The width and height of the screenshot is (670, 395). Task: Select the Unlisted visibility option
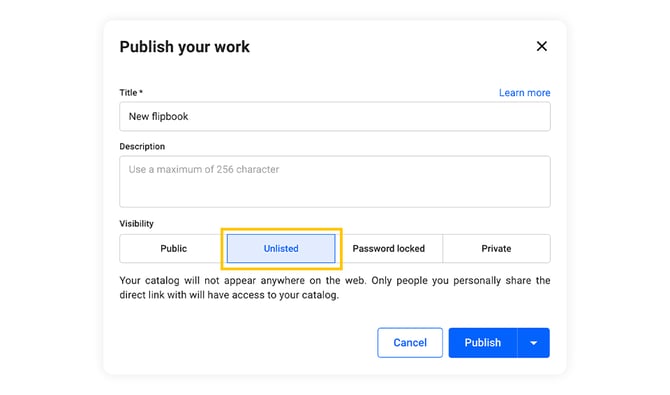[x=281, y=248]
